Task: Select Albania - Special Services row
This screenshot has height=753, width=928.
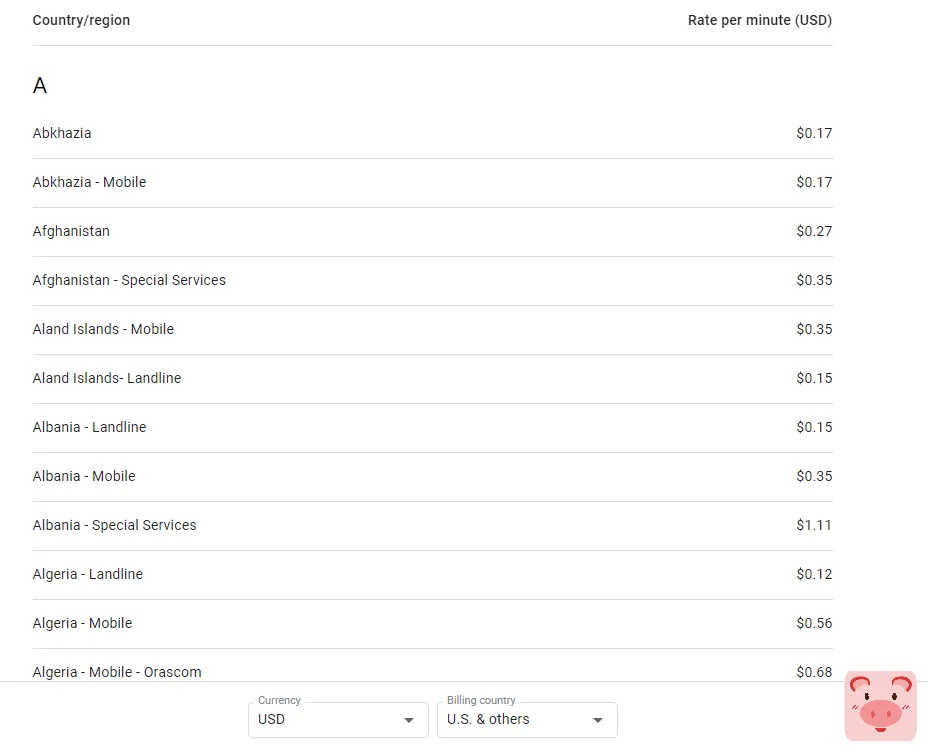Action: [x=114, y=525]
